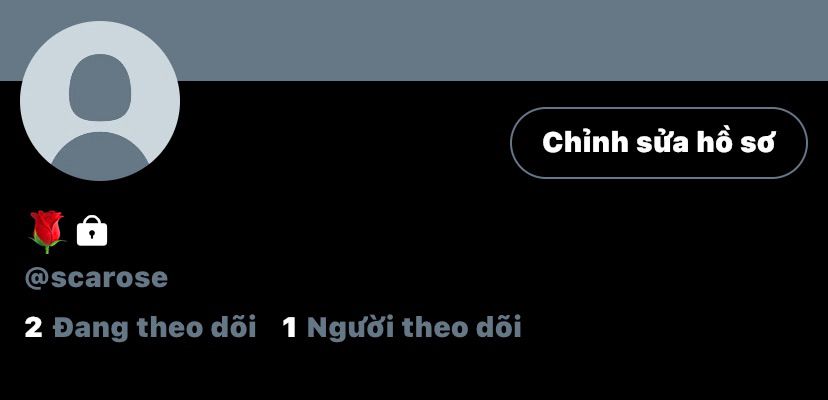
Task: Open the Chỉnh sửa hồ sơ button
Action: pos(658,143)
